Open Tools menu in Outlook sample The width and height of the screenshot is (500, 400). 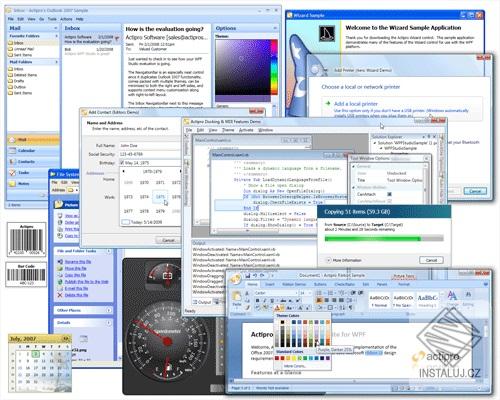pyautogui.click(x=52, y=19)
